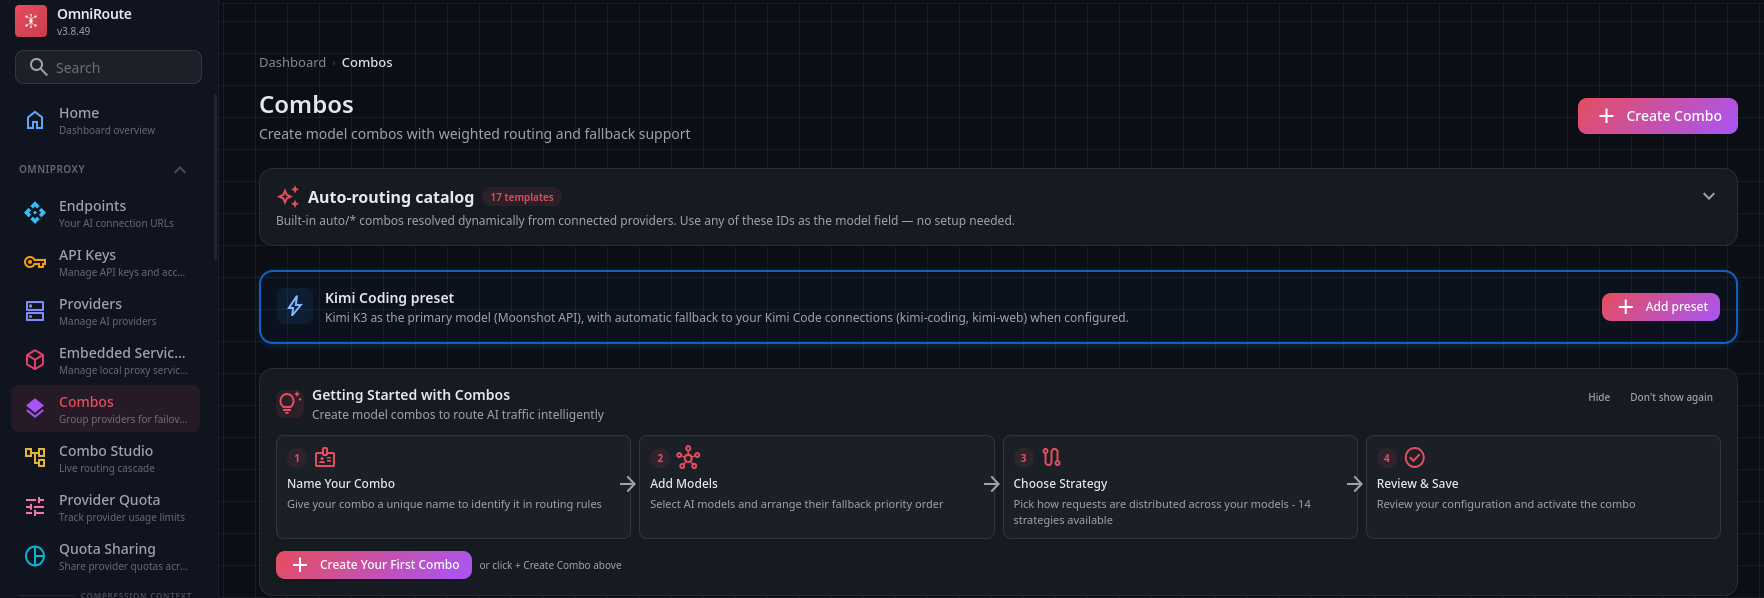Image resolution: width=1764 pixels, height=598 pixels.
Task: Open the Endpoints menu item
Action: pos(105,213)
